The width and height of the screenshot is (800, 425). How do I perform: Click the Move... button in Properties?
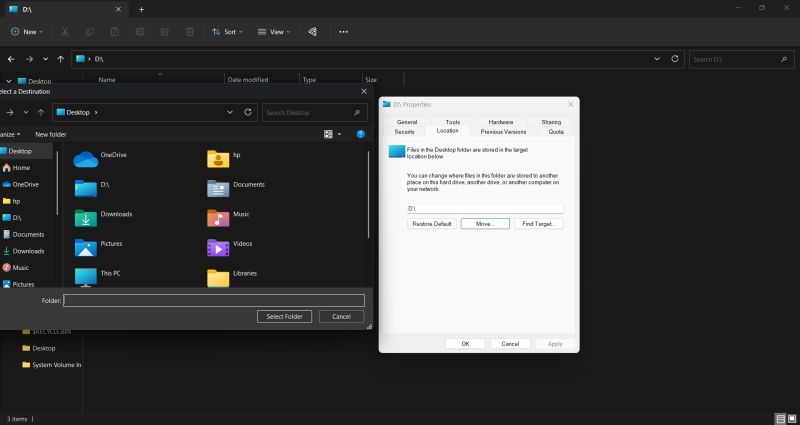485,224
